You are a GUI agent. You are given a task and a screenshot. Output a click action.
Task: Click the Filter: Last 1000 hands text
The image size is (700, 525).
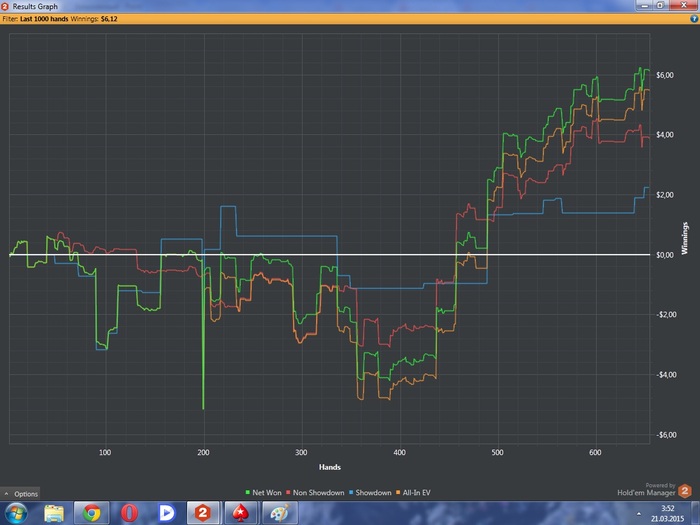click(x=35, y=19)
